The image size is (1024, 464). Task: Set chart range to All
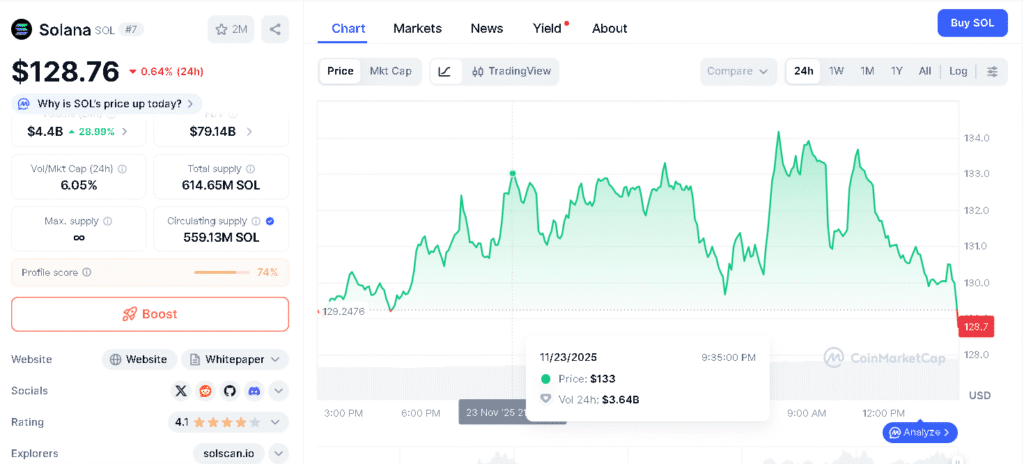coord(925,71)
